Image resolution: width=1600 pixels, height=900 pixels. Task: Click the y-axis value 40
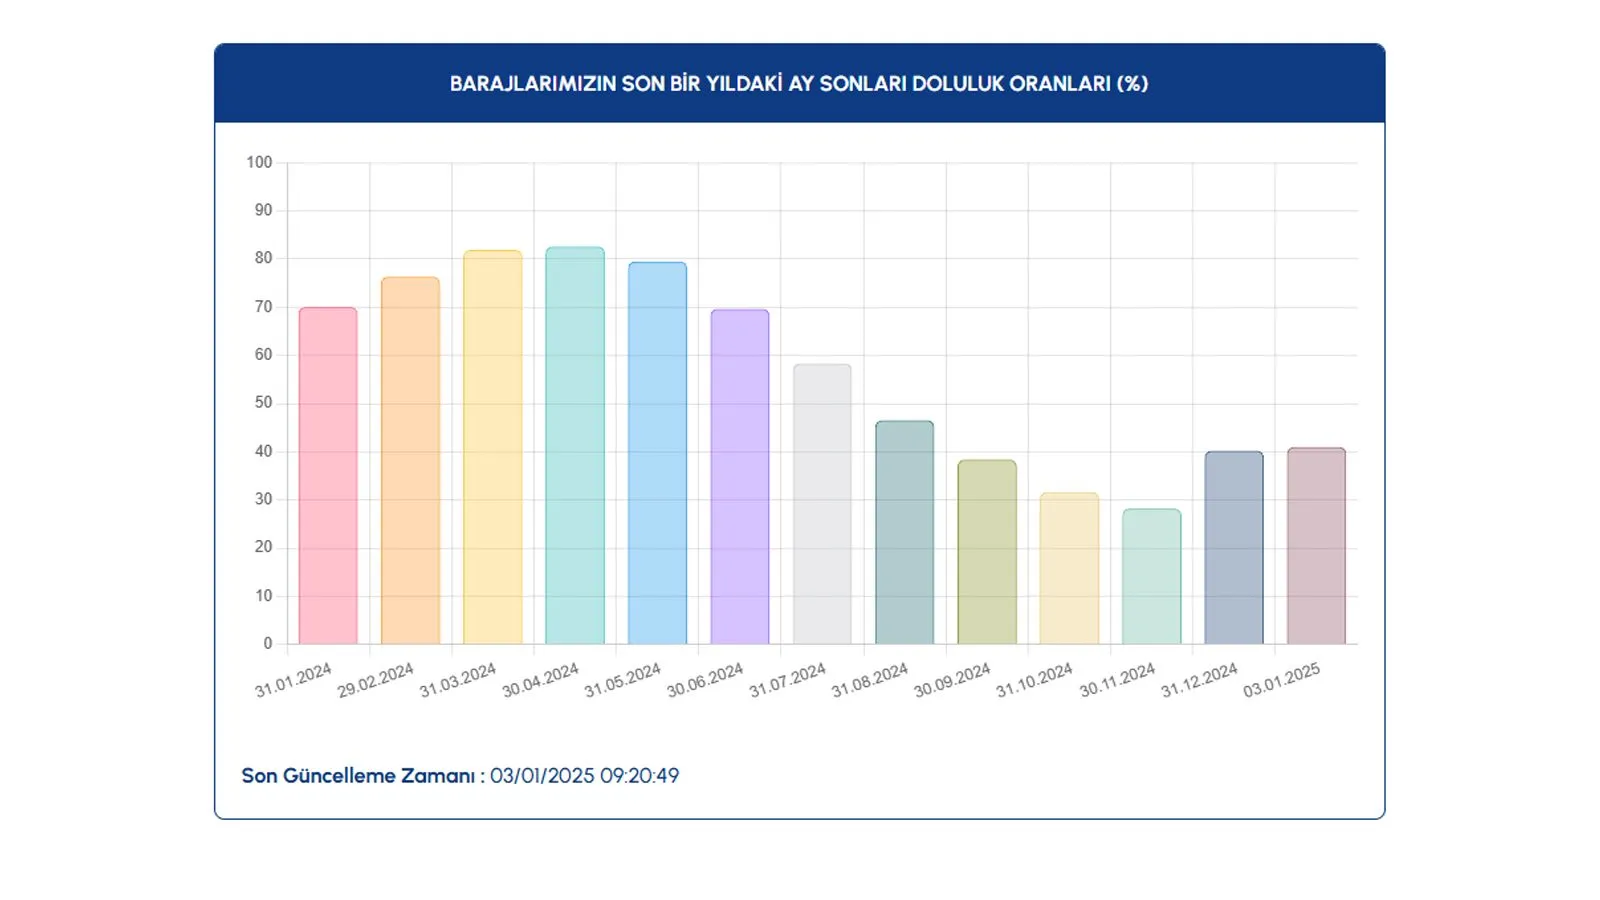tap(263, 451)
